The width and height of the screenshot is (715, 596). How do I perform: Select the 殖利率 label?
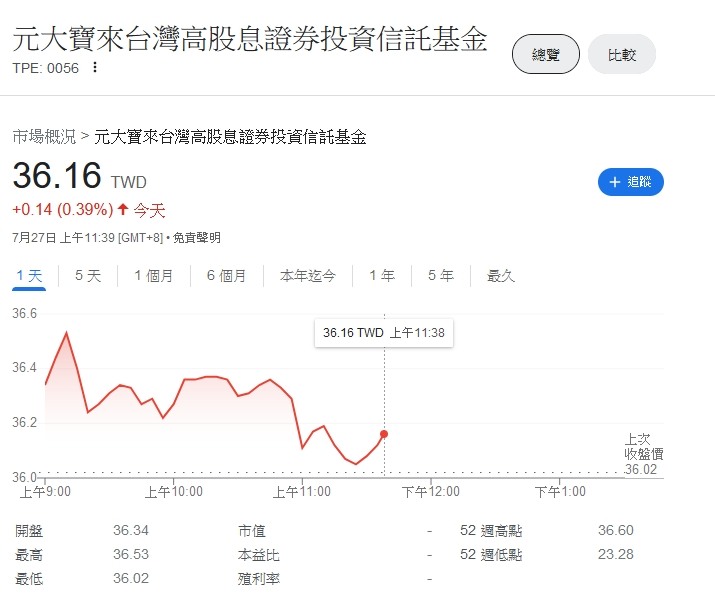pyautogui.click(x=259, y=579)
